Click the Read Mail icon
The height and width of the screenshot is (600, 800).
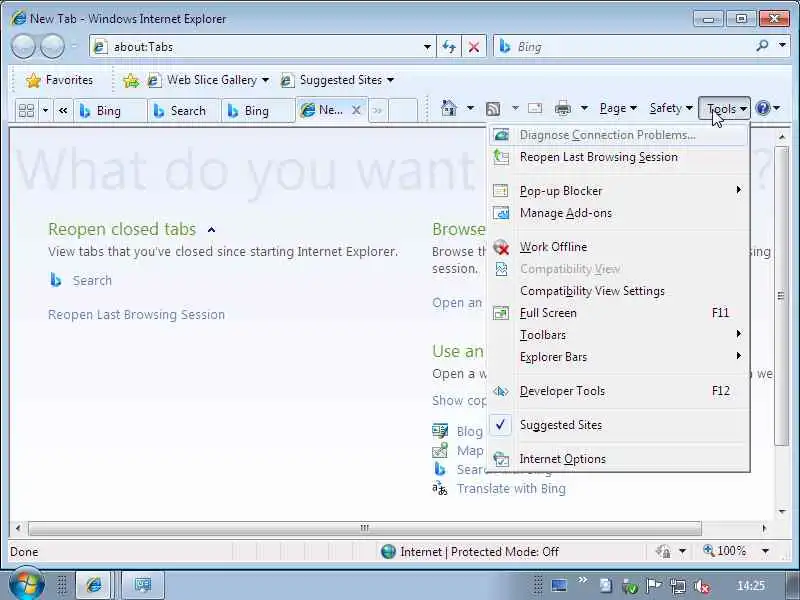coord(535,108)
